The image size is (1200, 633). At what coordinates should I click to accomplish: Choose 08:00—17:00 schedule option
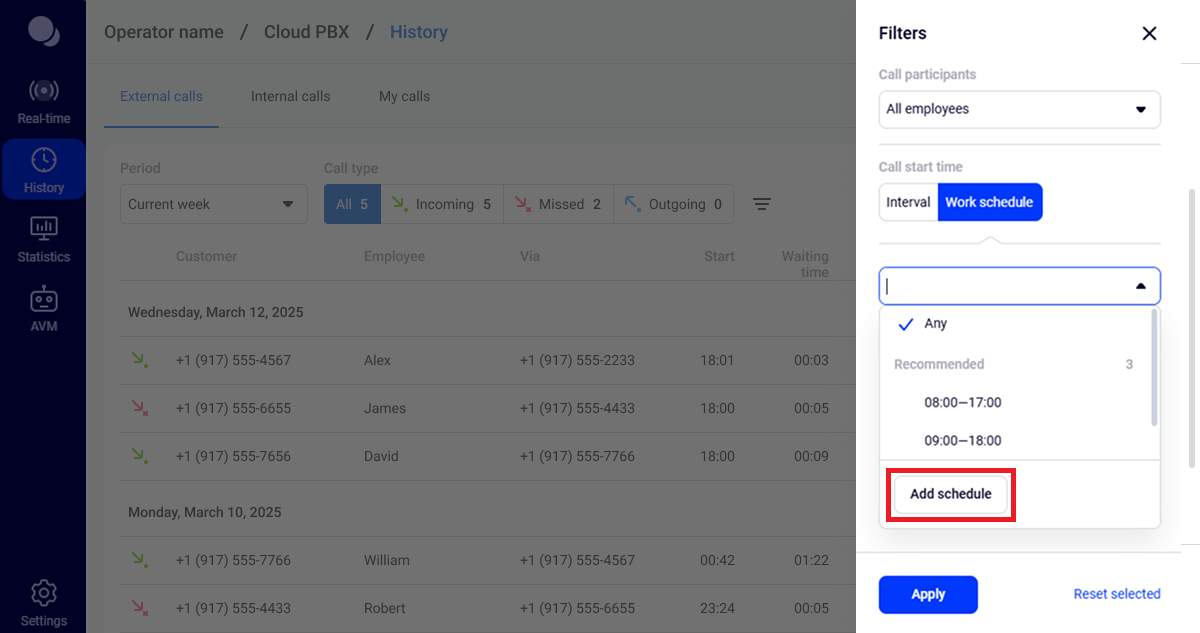[1016, 402]
